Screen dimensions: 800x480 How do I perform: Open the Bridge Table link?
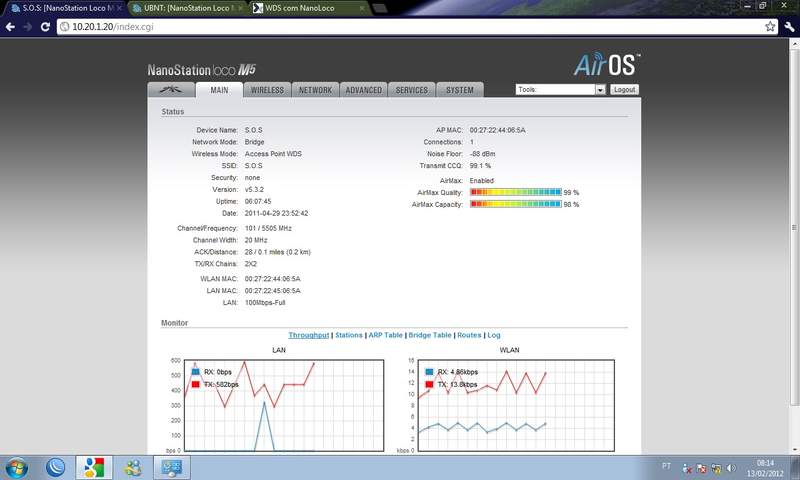[430, 335]
